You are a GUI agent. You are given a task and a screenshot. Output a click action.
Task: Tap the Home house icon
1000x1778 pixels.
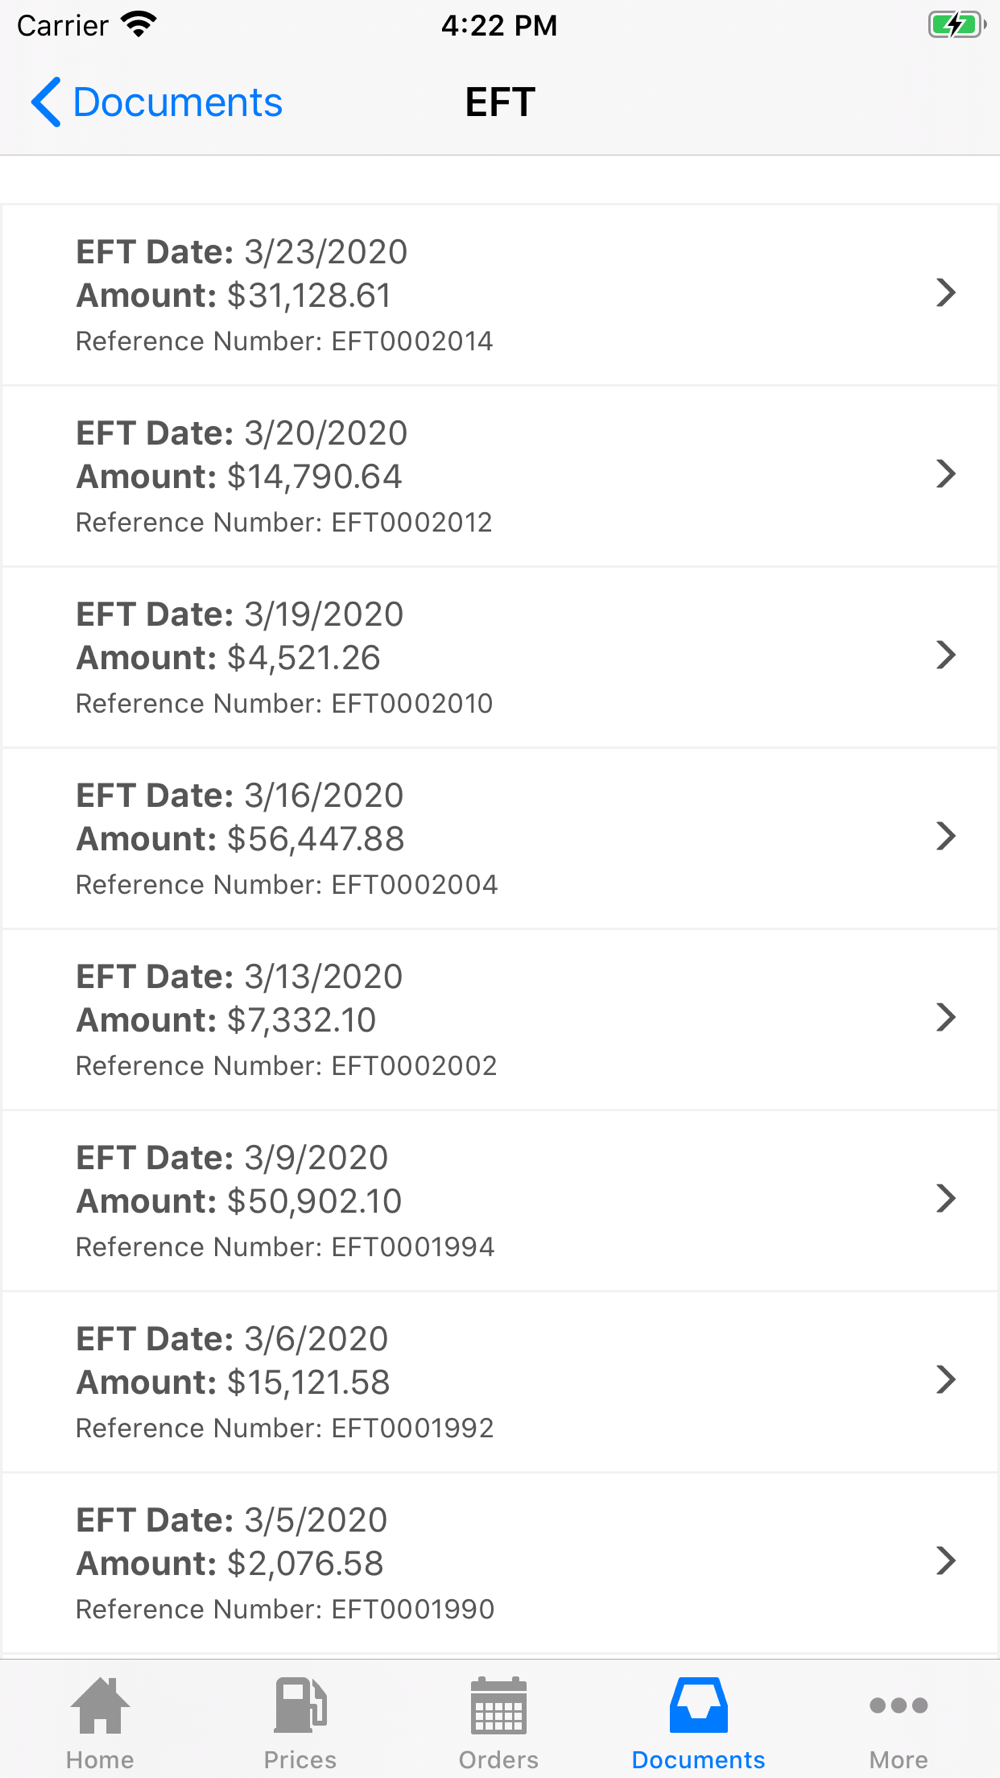coord(100,1705)
